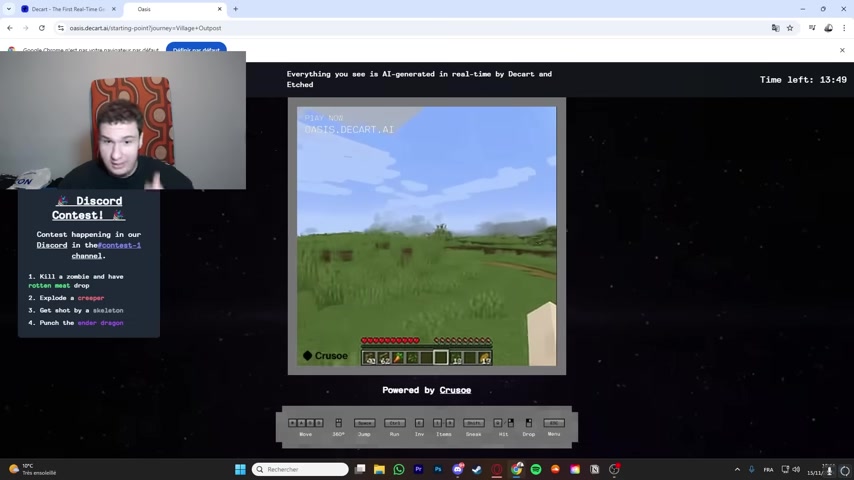Go back to the previous page

click(x=10, y=28)
